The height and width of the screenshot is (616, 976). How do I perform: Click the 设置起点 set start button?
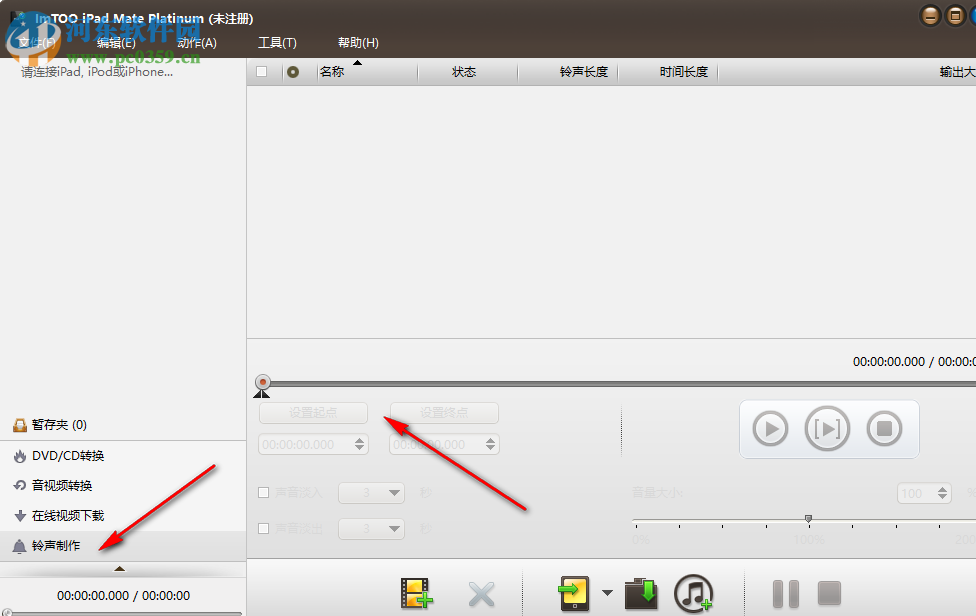tap(313, 412)
